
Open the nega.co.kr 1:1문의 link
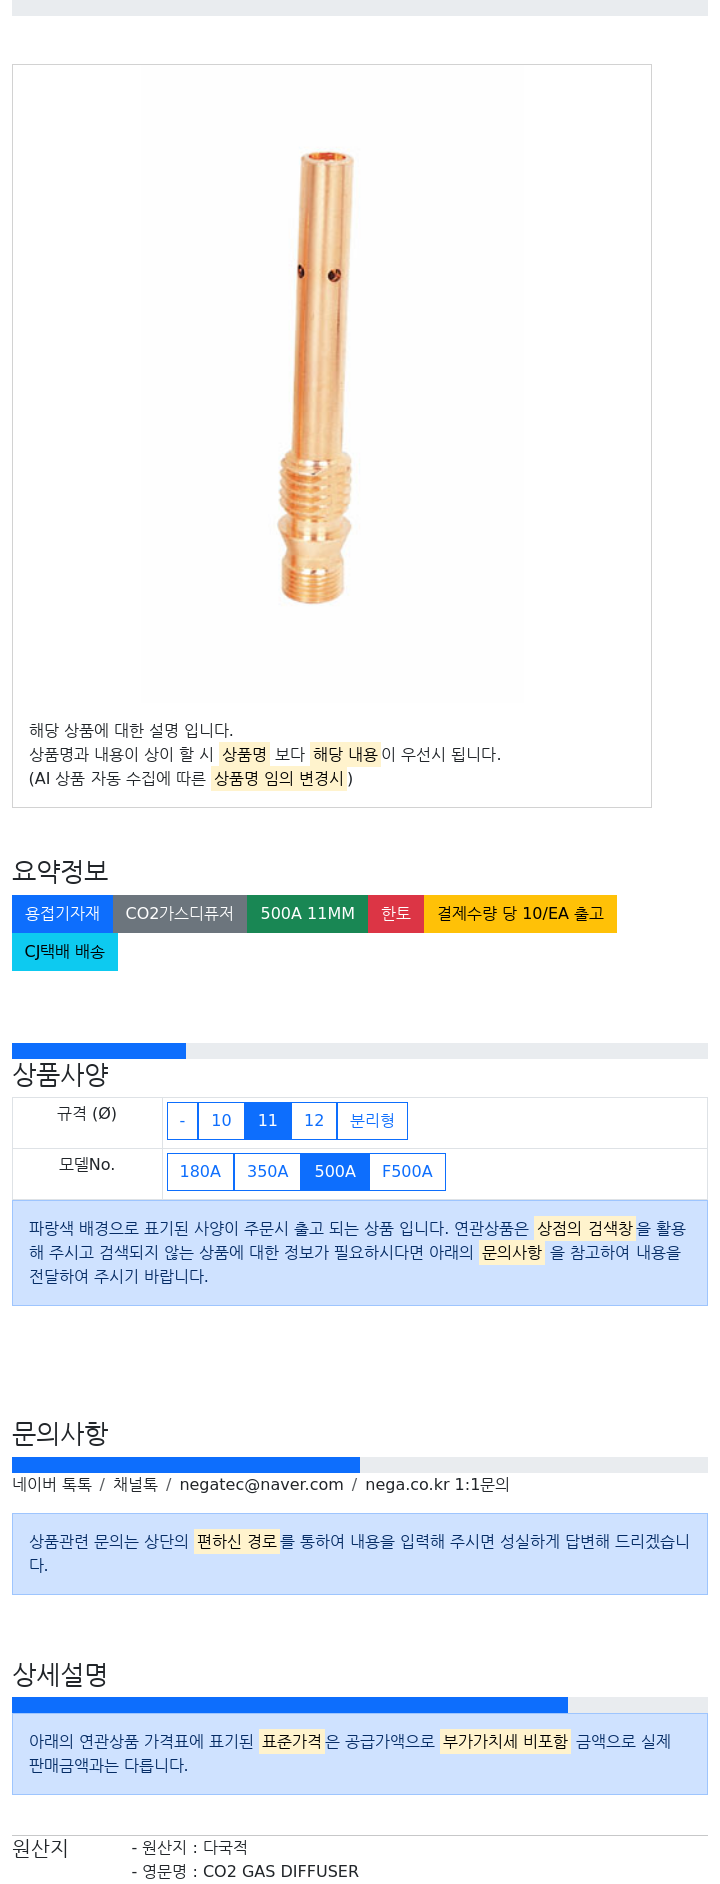[x=437, y=1485]
